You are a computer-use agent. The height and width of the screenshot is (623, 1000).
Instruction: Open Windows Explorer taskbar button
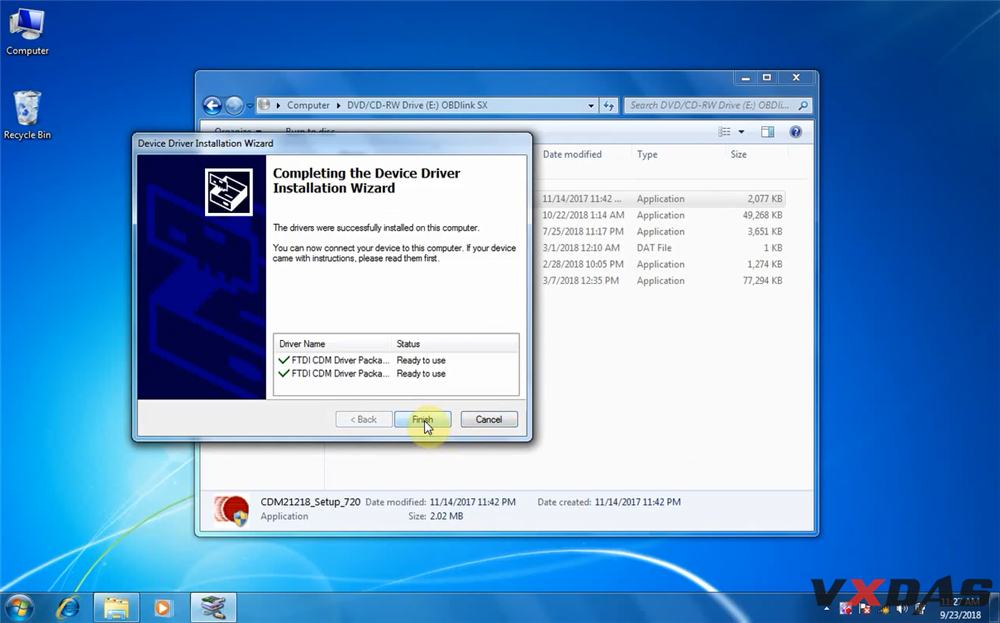[x=116, y=608]
